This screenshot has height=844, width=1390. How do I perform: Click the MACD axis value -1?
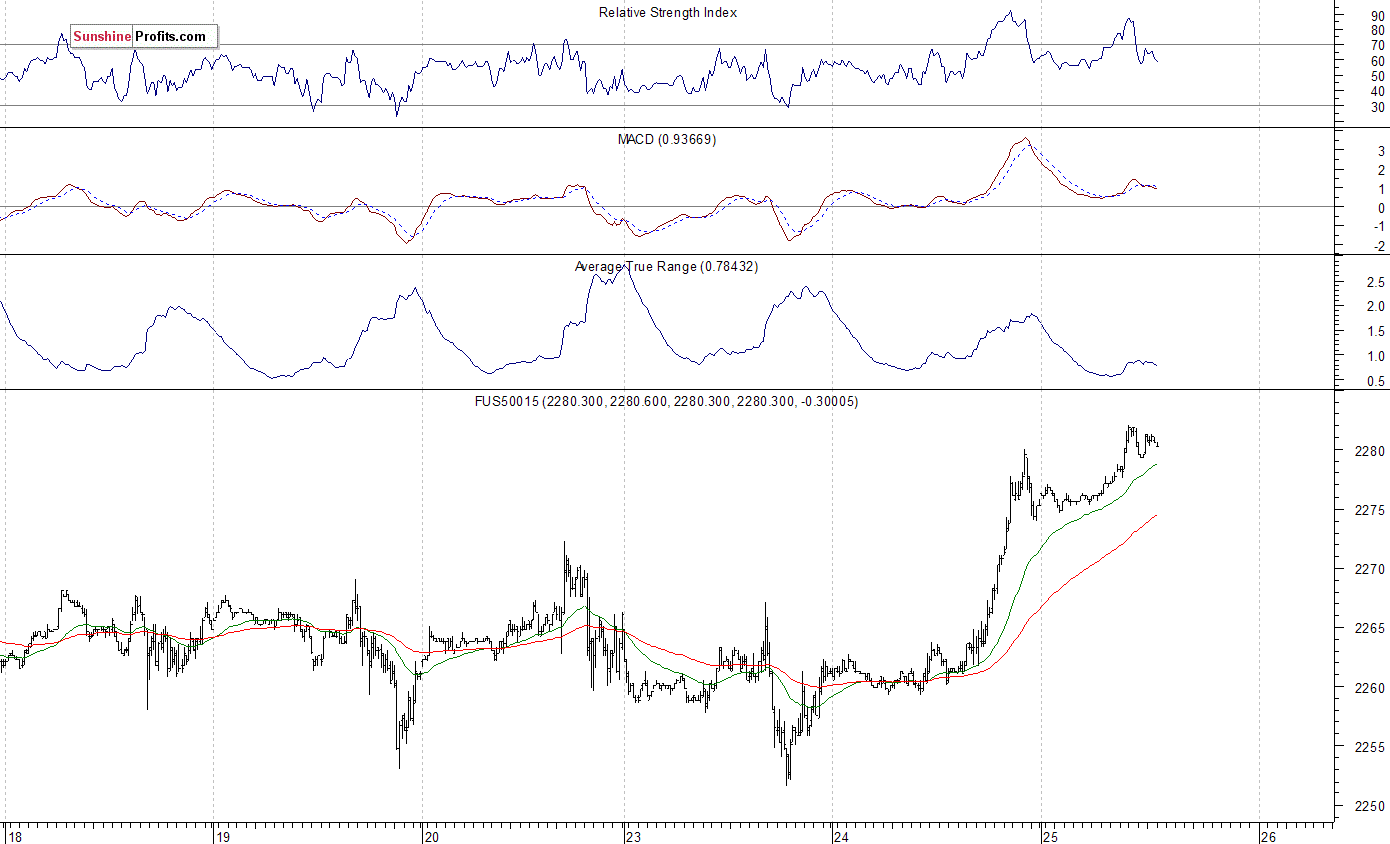pos(1378,227)
